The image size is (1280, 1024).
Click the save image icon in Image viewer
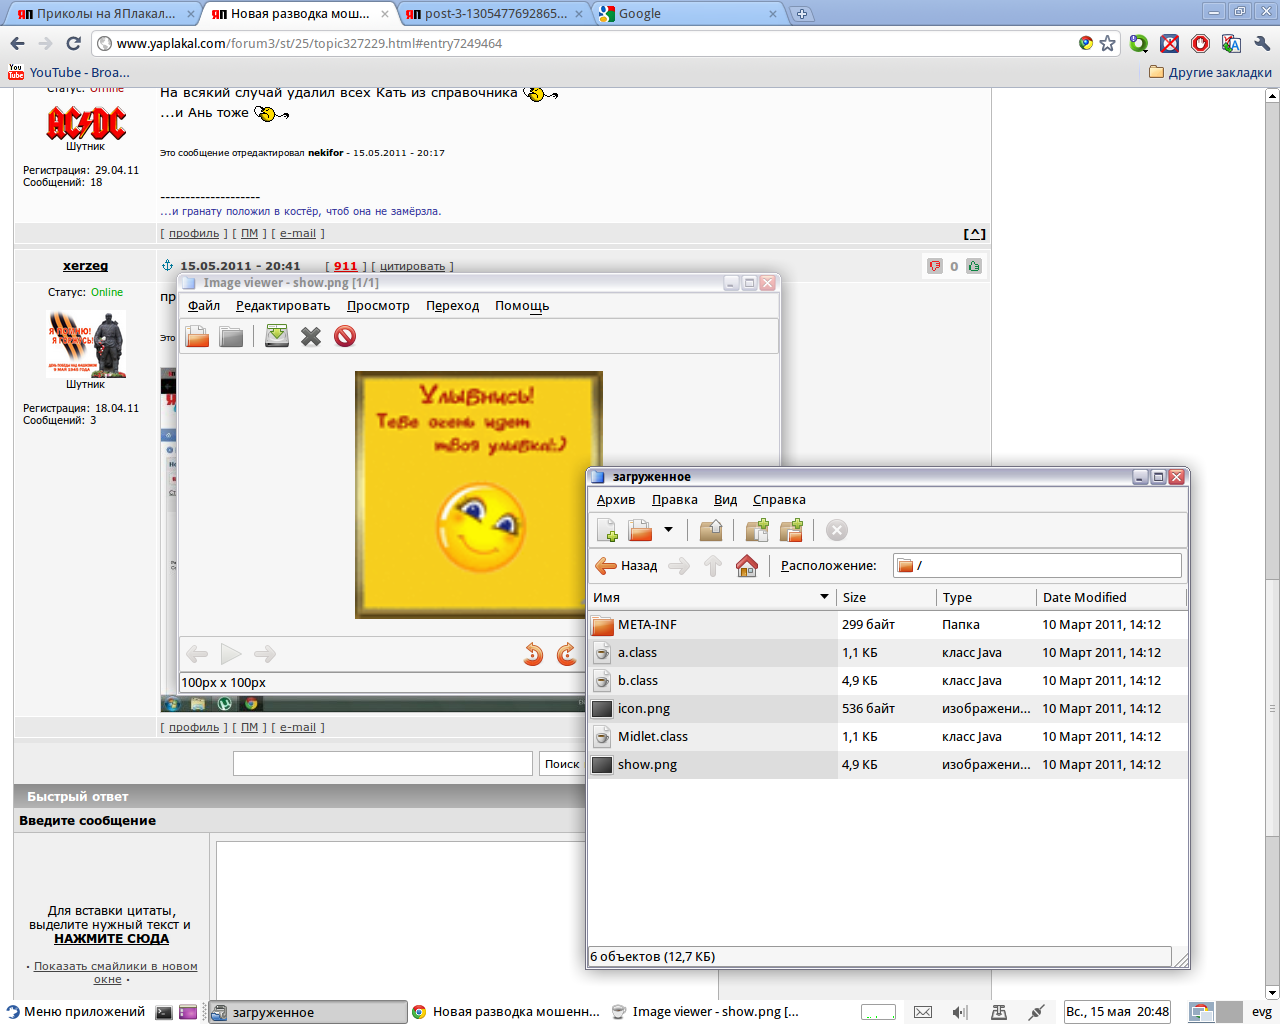(x=277, y=337)
